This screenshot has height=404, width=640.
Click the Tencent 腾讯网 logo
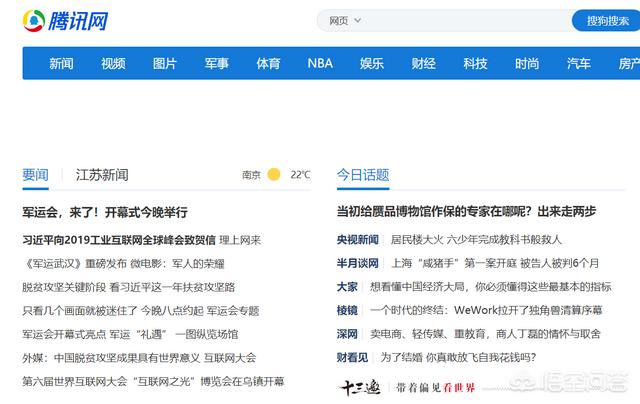tap(66, 20)
